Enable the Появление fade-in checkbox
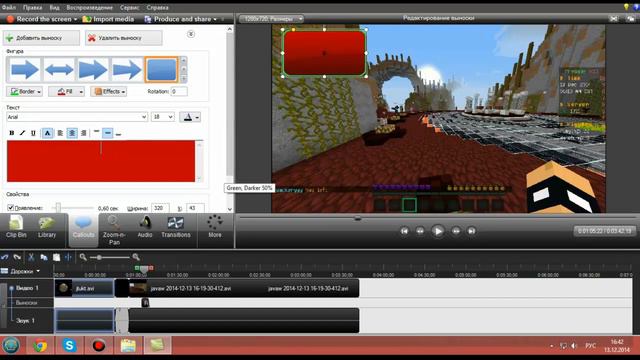Screen dimensions: 640x360 tap(11, 208)
